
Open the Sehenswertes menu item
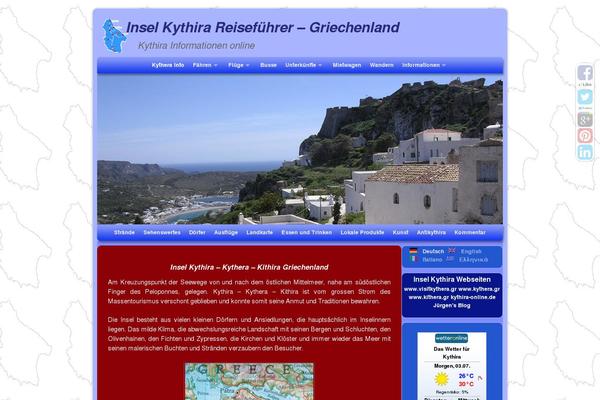point(162,232)
